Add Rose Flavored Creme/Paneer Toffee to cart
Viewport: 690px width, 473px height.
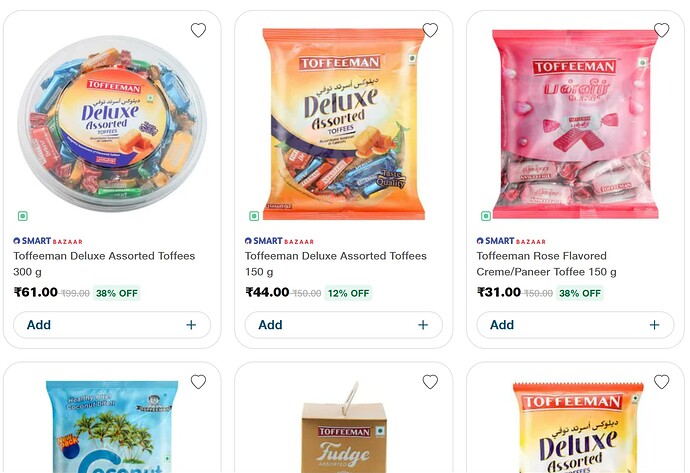(x=503, y=325)
